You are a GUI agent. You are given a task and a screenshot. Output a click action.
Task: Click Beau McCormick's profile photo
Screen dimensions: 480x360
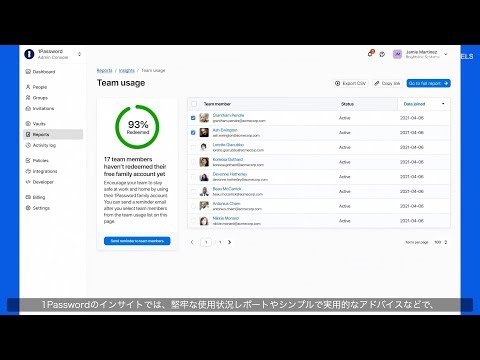[204, 191]
